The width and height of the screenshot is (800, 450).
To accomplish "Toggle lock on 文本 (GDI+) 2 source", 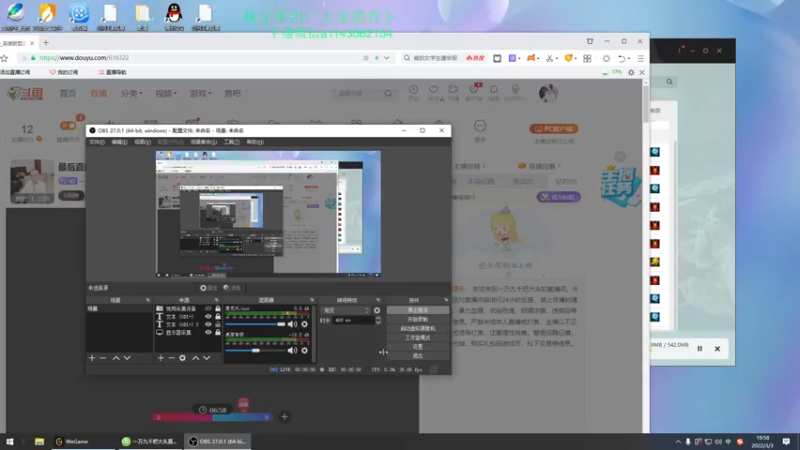I will pyautogui.click(x=218, y=324).
